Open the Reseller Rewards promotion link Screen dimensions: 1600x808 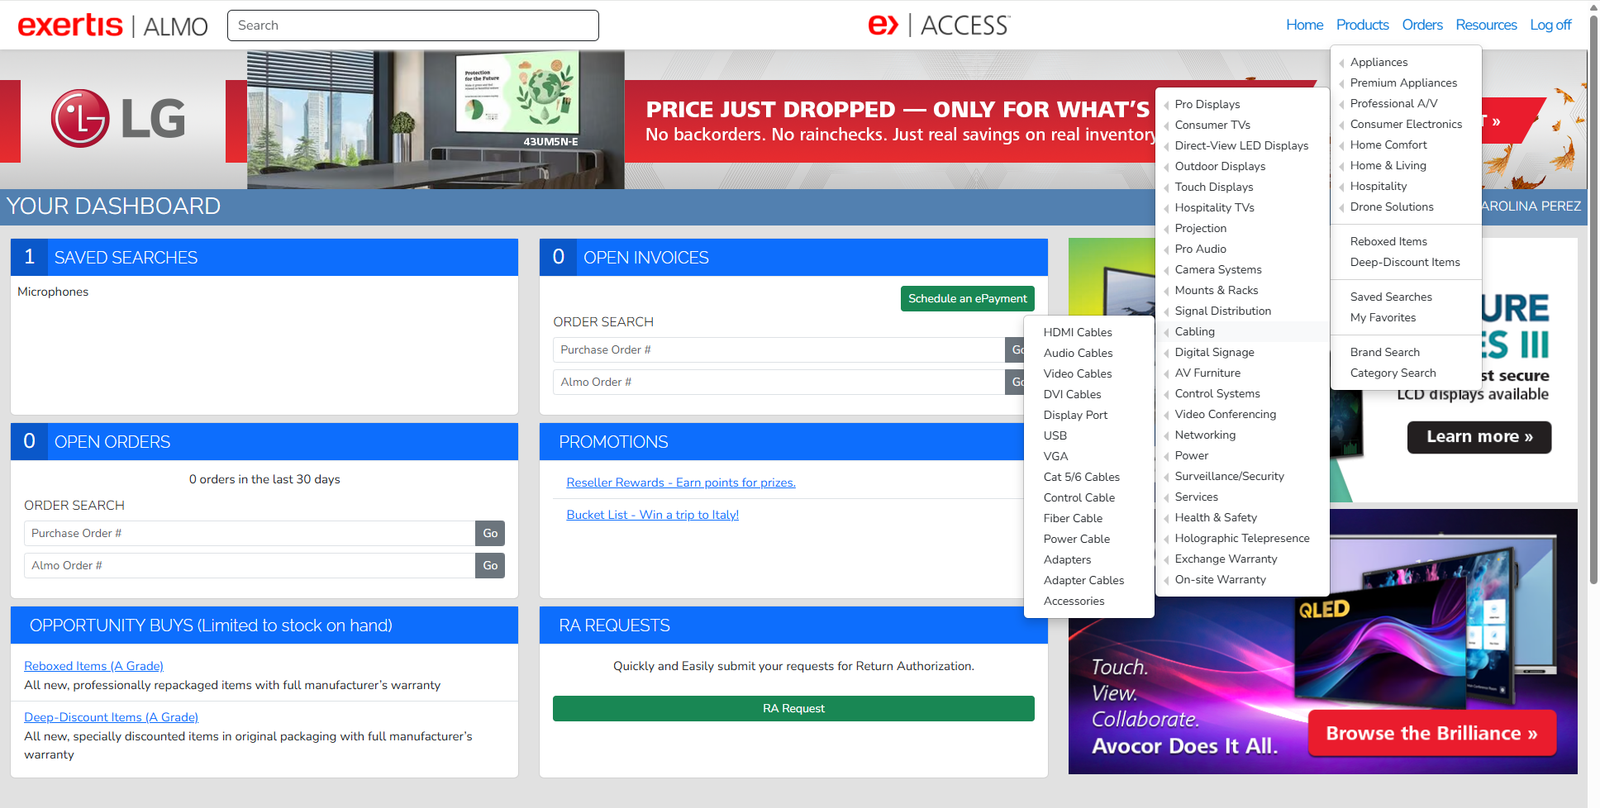(681, 483)
